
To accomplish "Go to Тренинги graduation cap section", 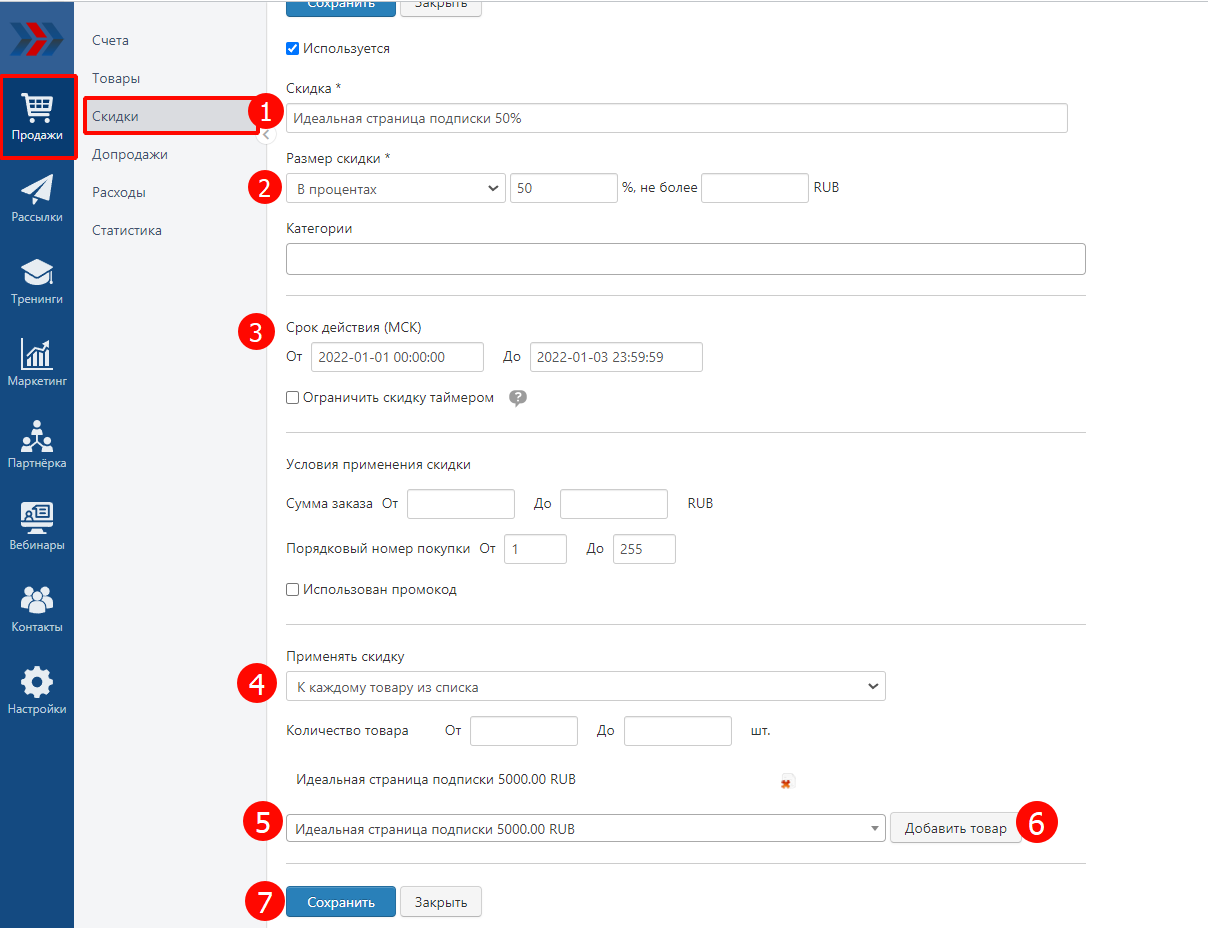I will coord(37,281).
